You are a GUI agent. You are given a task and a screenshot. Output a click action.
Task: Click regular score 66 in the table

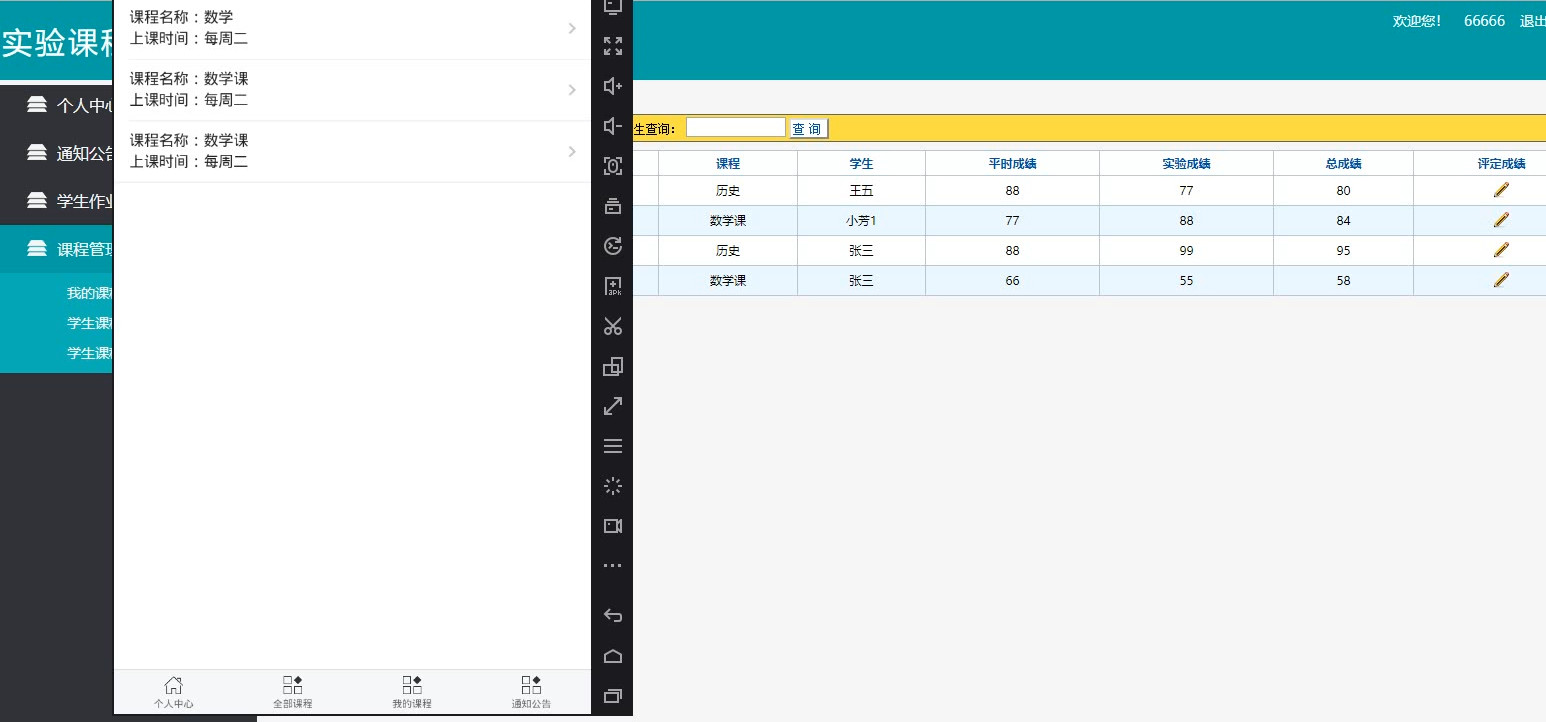coord(1012,281)
